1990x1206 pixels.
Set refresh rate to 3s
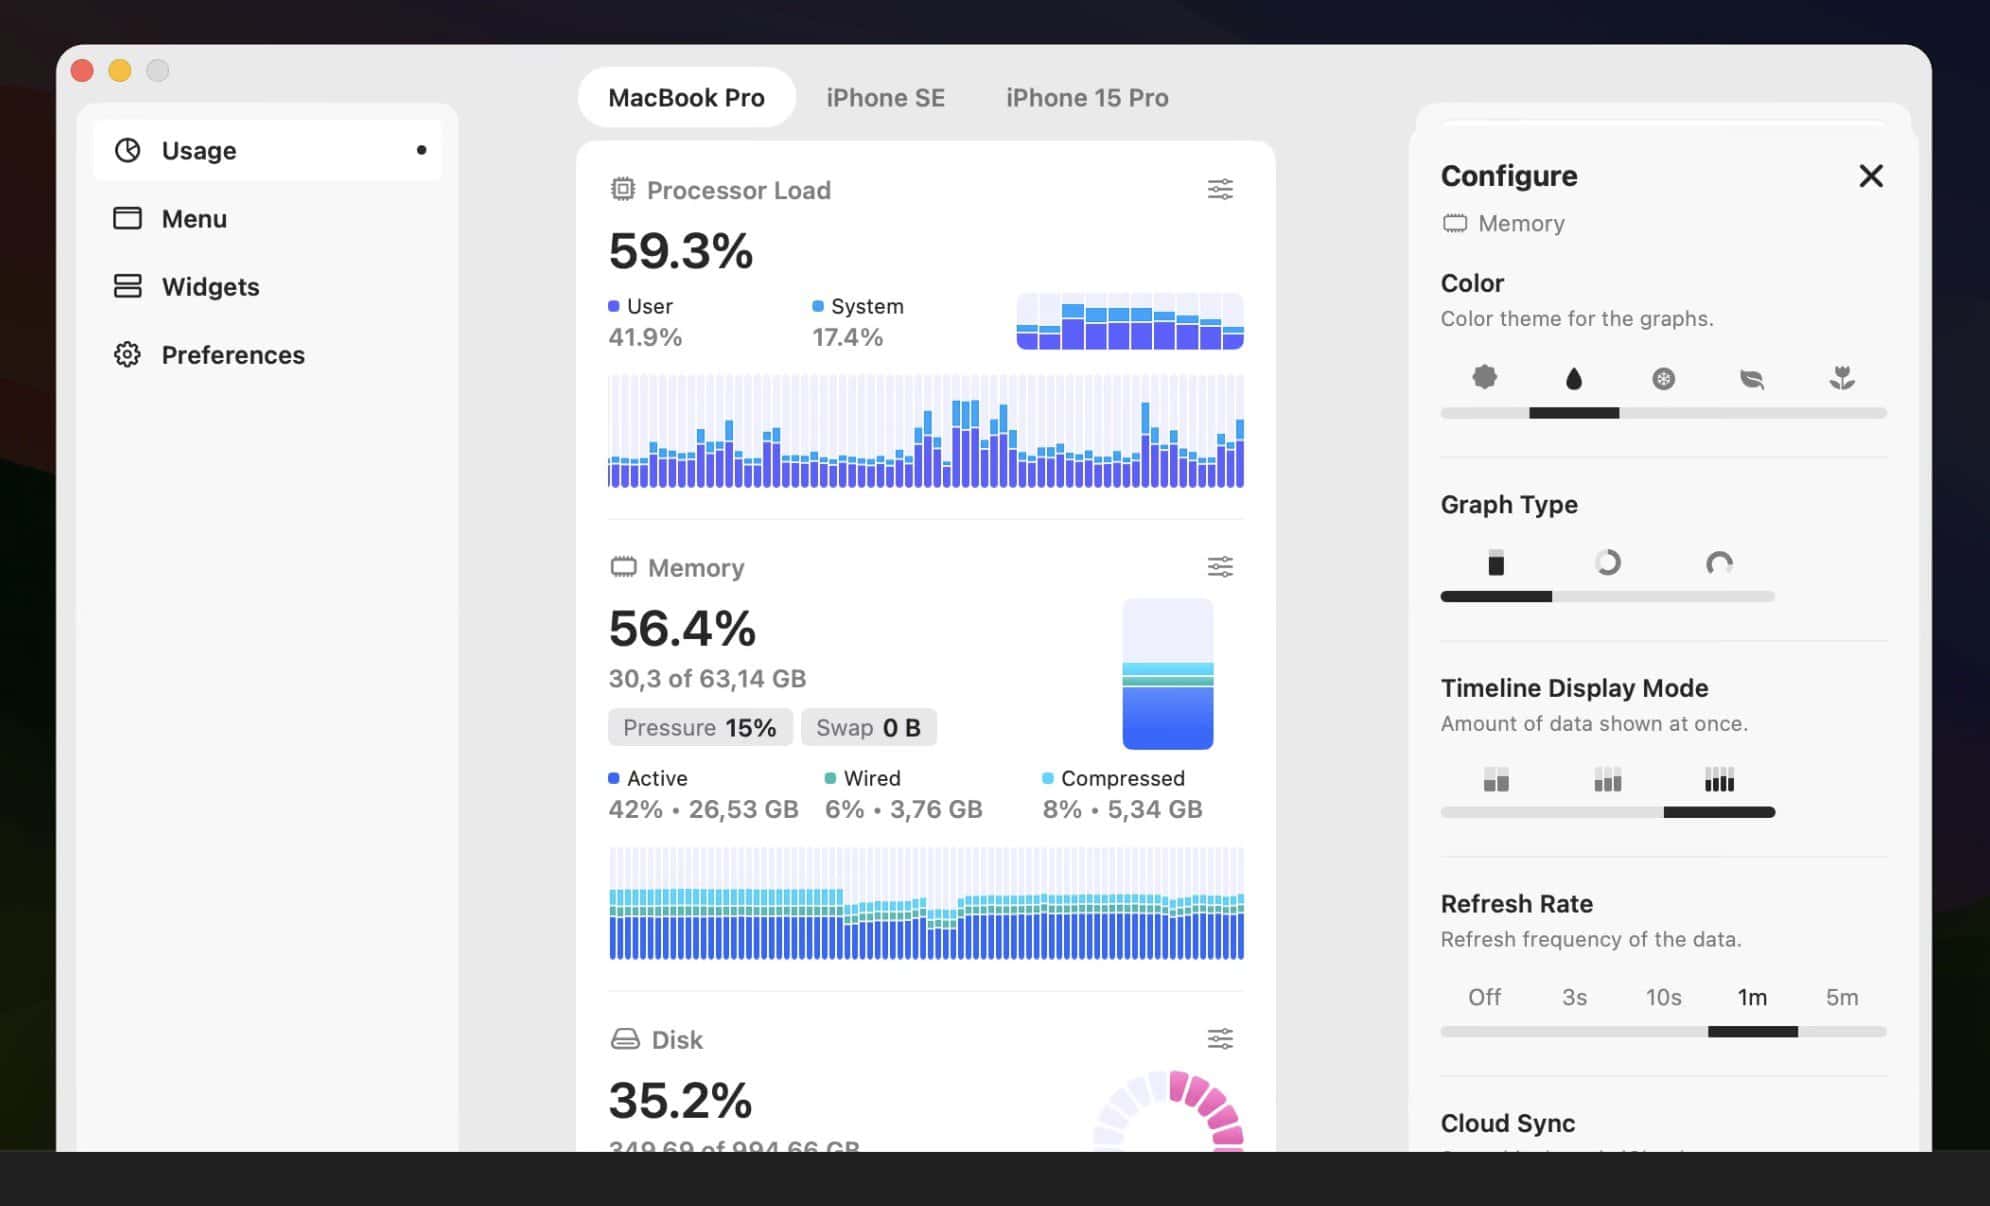pos(1574,997)
